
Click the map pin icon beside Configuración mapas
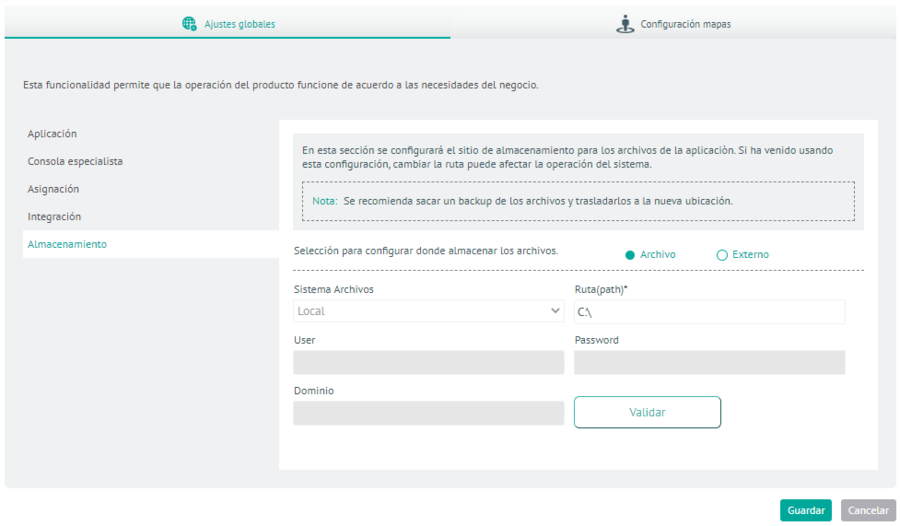(x=625, y=24)
